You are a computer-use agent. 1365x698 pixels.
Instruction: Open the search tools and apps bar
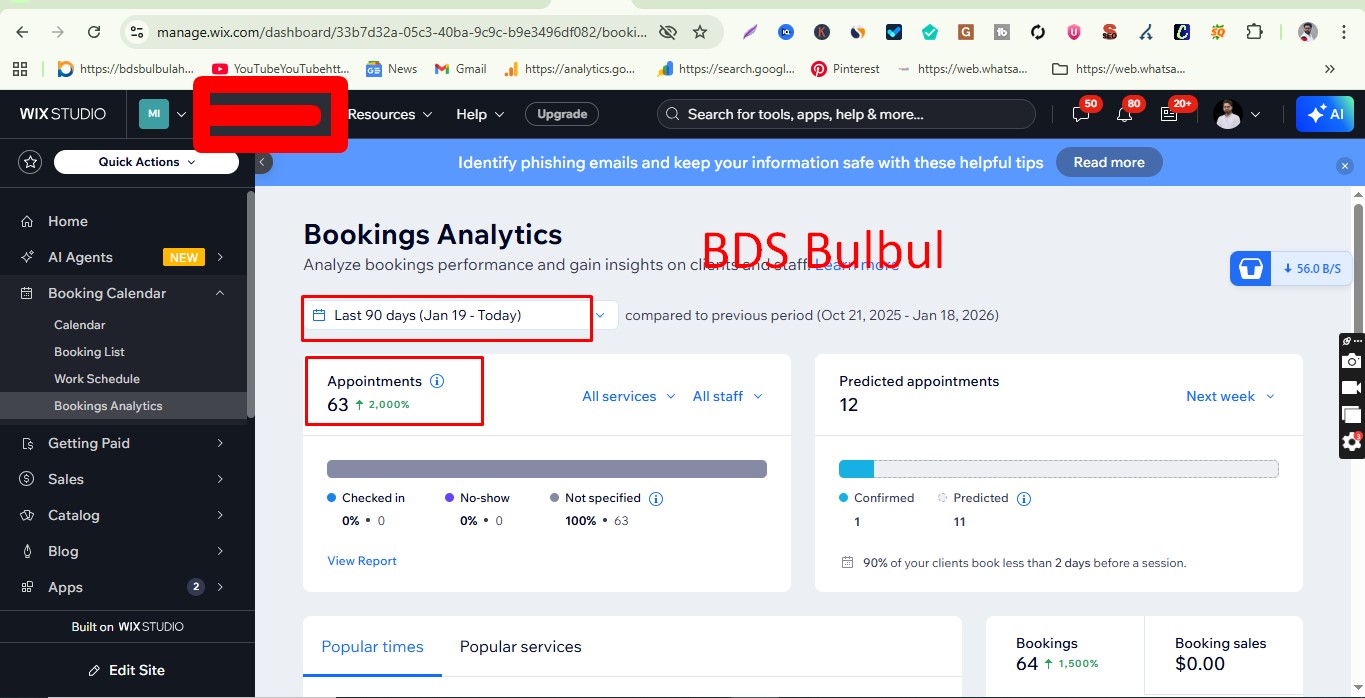point(845,113)
